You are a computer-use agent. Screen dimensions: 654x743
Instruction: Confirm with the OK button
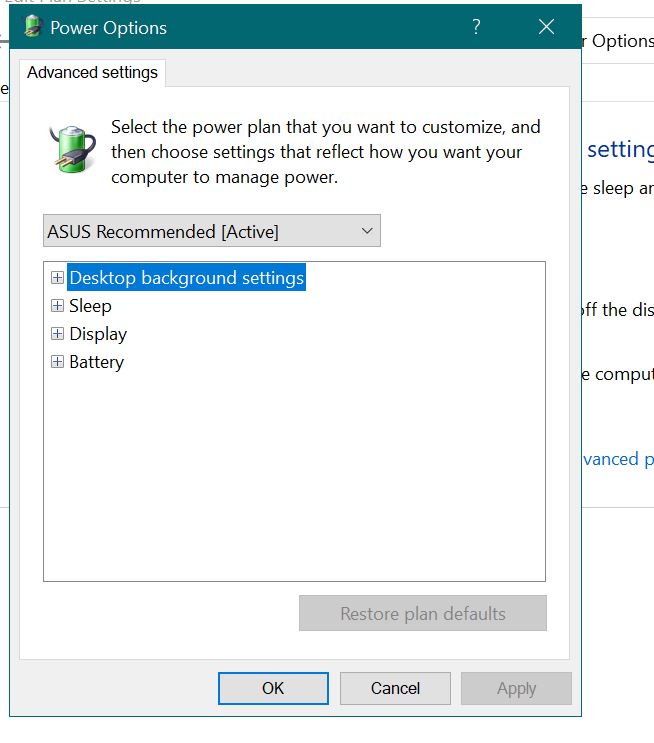tap(273, 688)
